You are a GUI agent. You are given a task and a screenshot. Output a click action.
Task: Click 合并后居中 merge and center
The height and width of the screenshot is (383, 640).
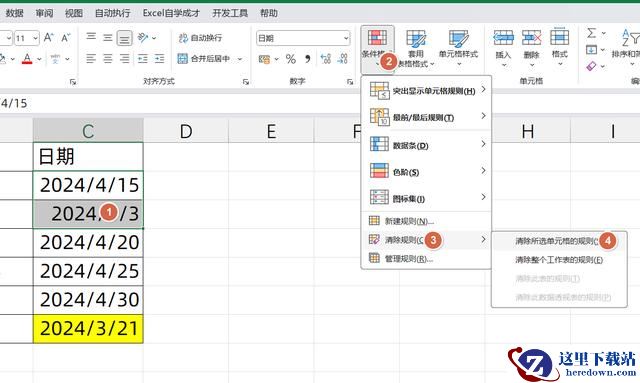203,59
